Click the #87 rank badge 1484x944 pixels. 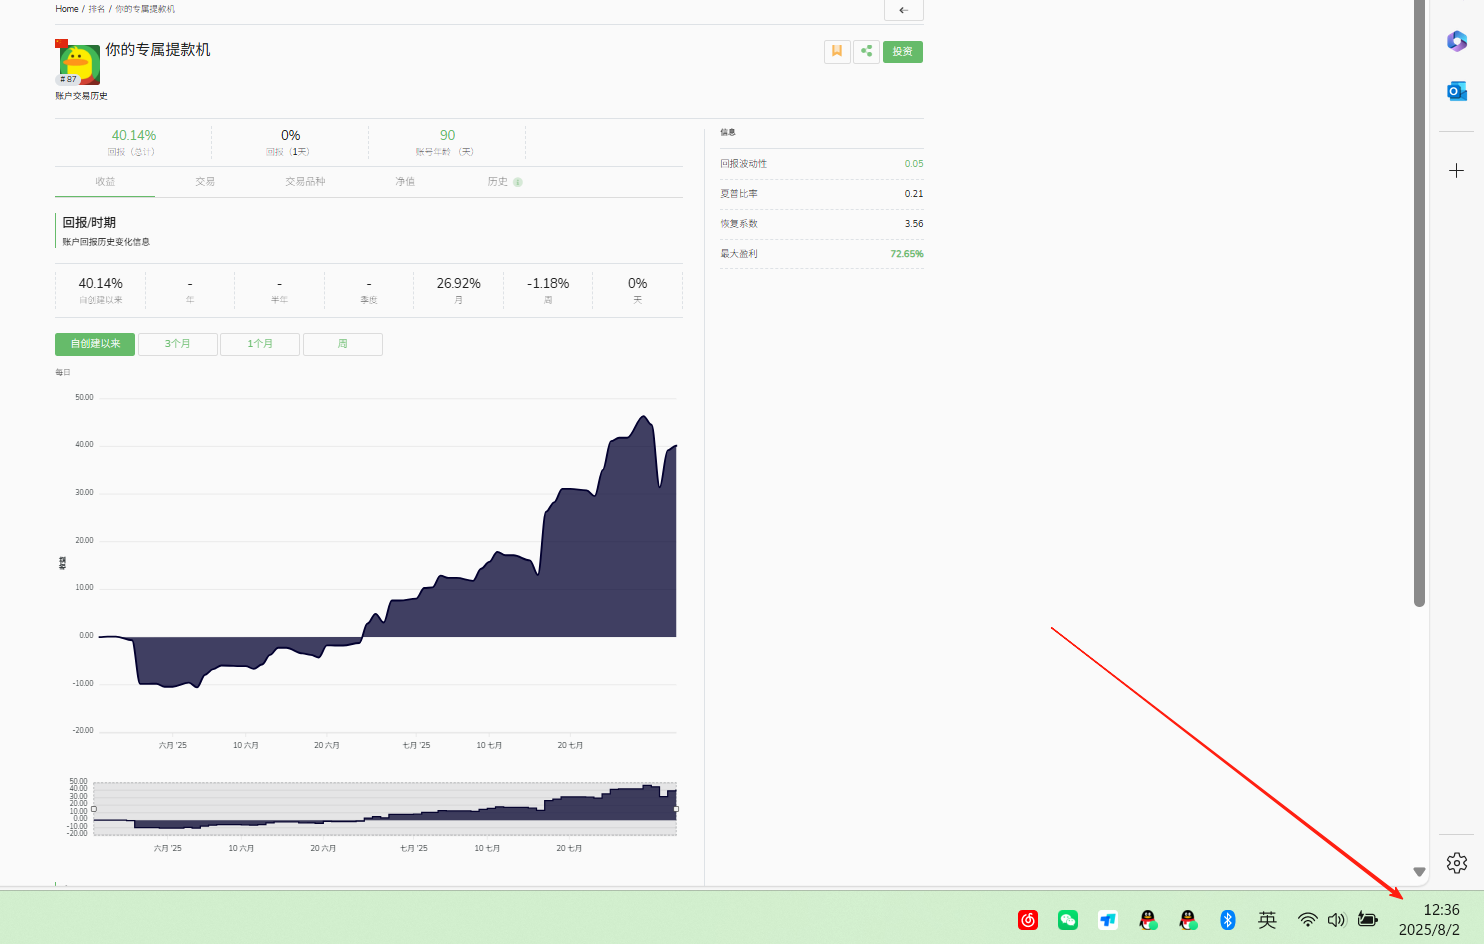tap(68, 79)
